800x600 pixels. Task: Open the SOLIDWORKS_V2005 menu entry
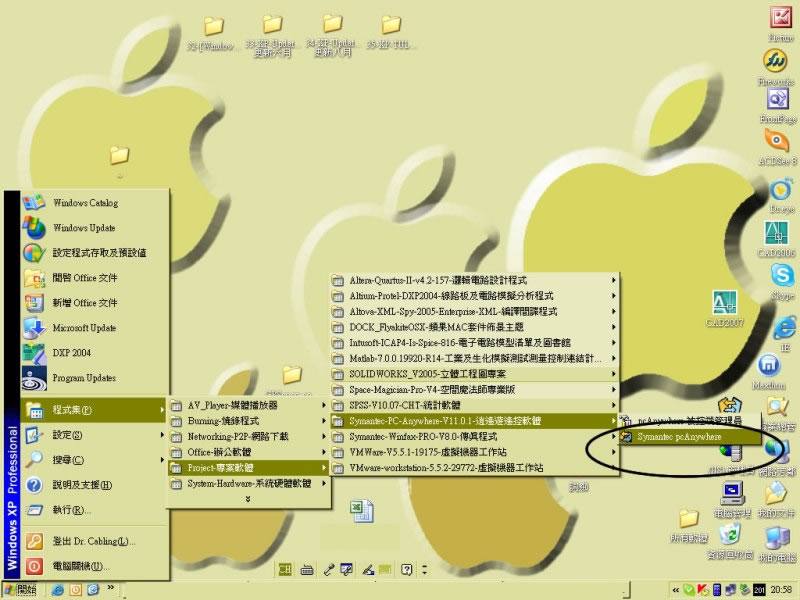click(x=474, y=374)
